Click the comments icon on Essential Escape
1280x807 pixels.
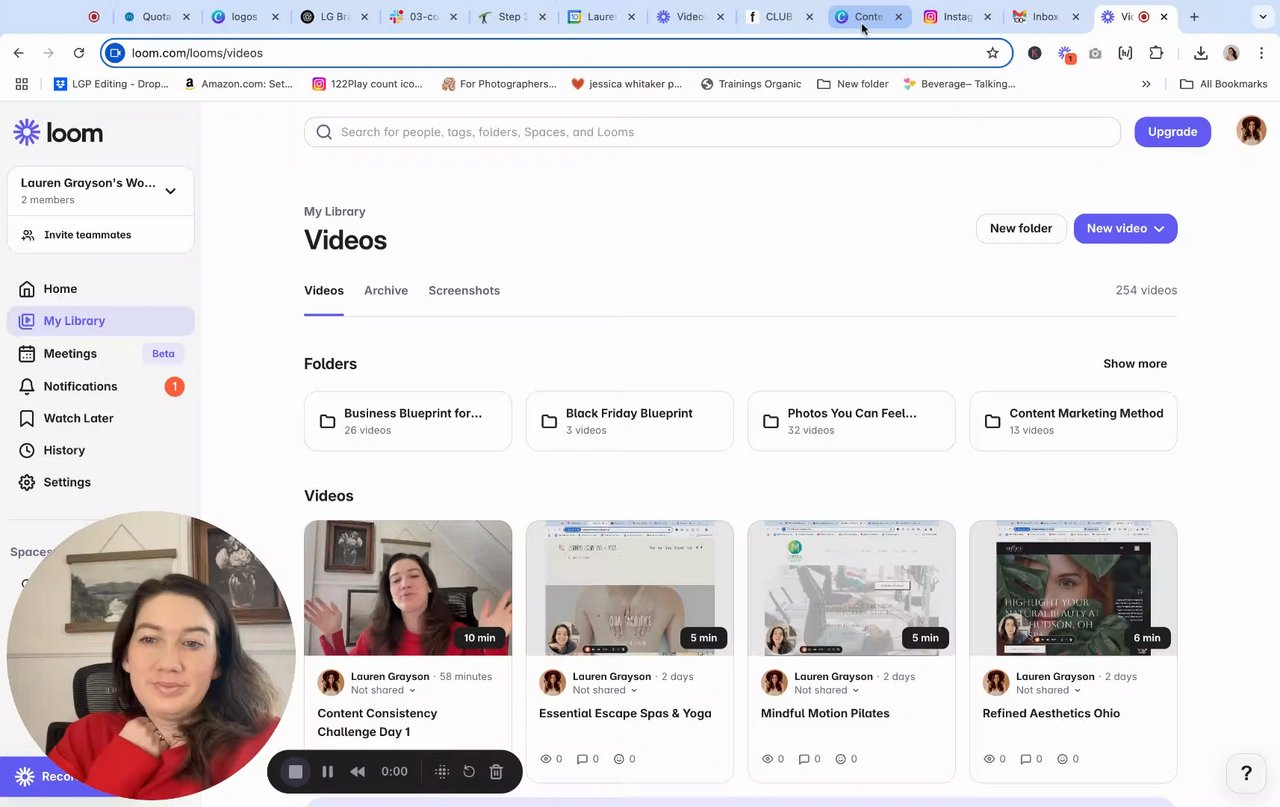tap(582, 759)
